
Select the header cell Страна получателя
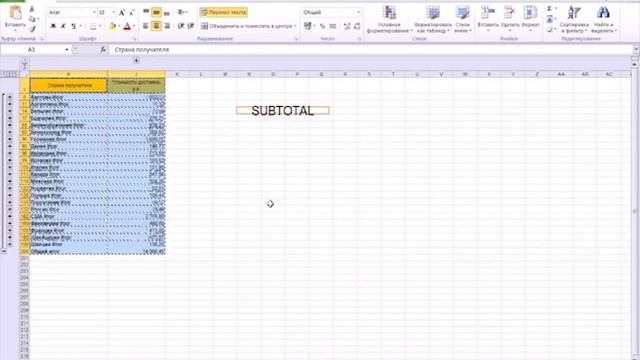tap(69, 85)
